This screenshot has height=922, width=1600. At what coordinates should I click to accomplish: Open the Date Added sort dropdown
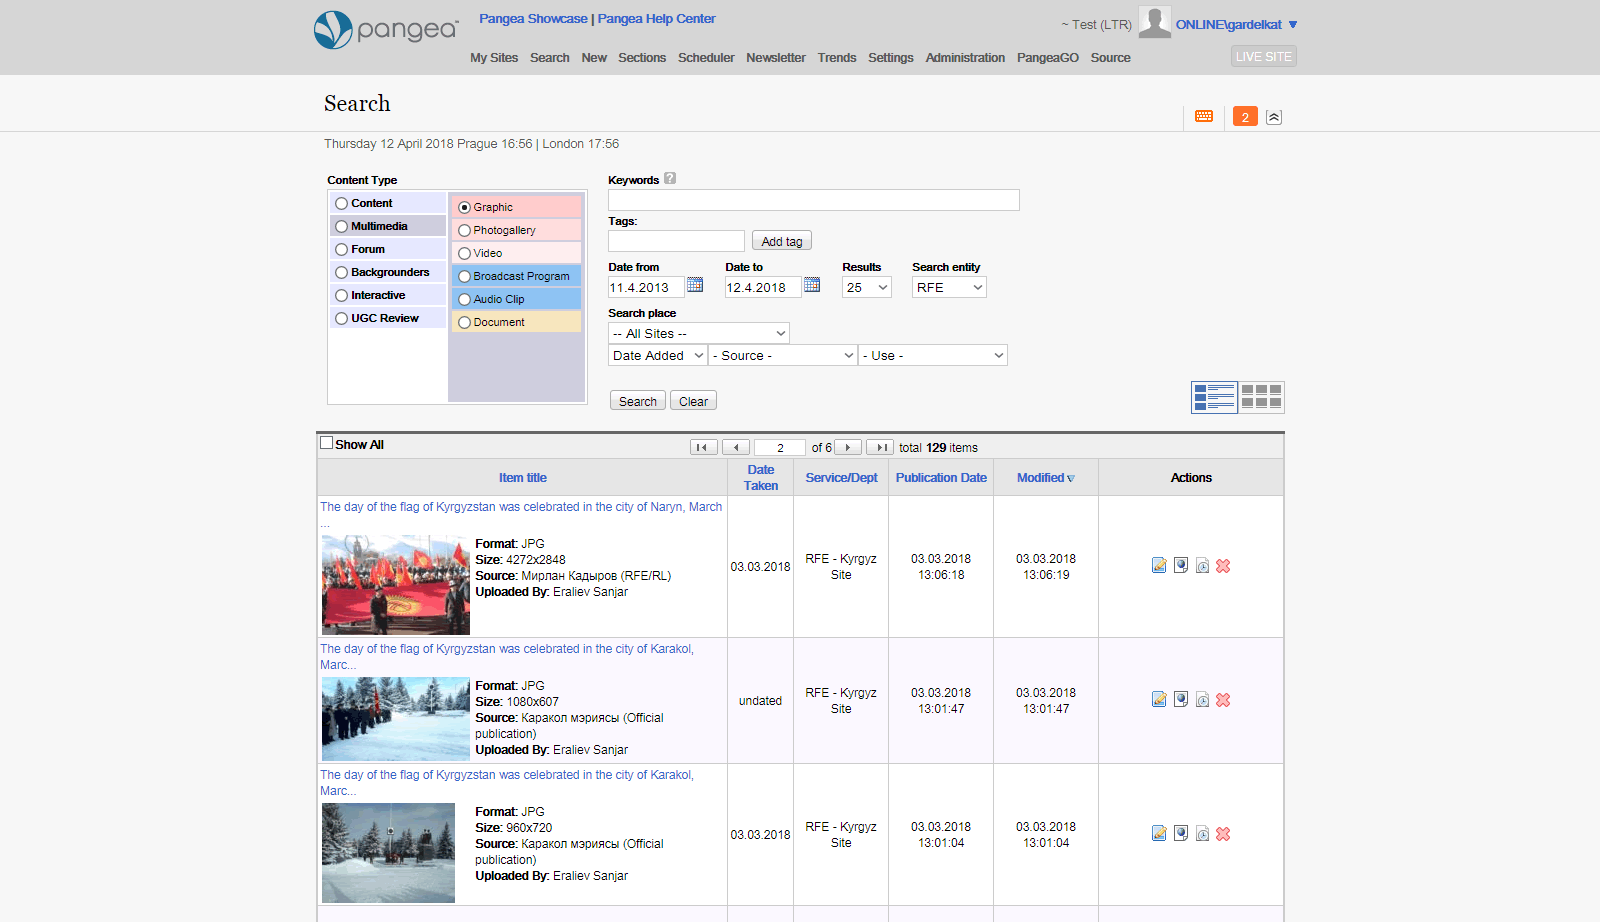(658, 355)
